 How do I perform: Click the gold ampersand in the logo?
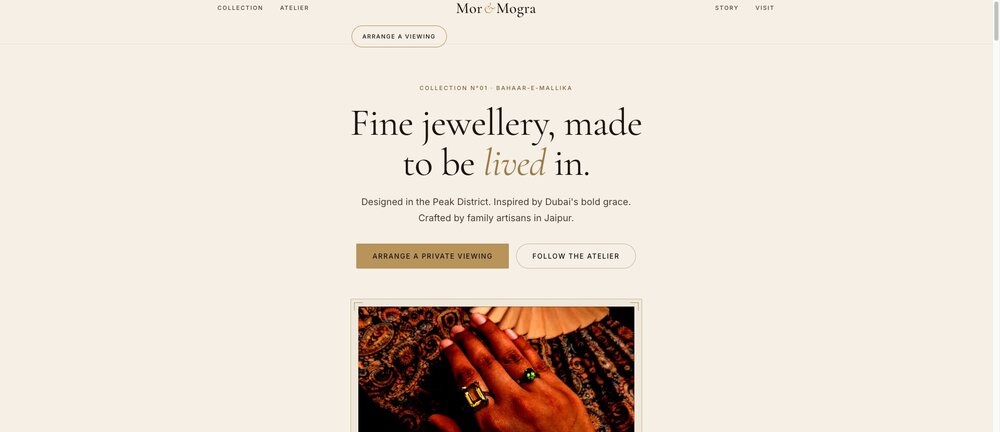pos(489,9)
